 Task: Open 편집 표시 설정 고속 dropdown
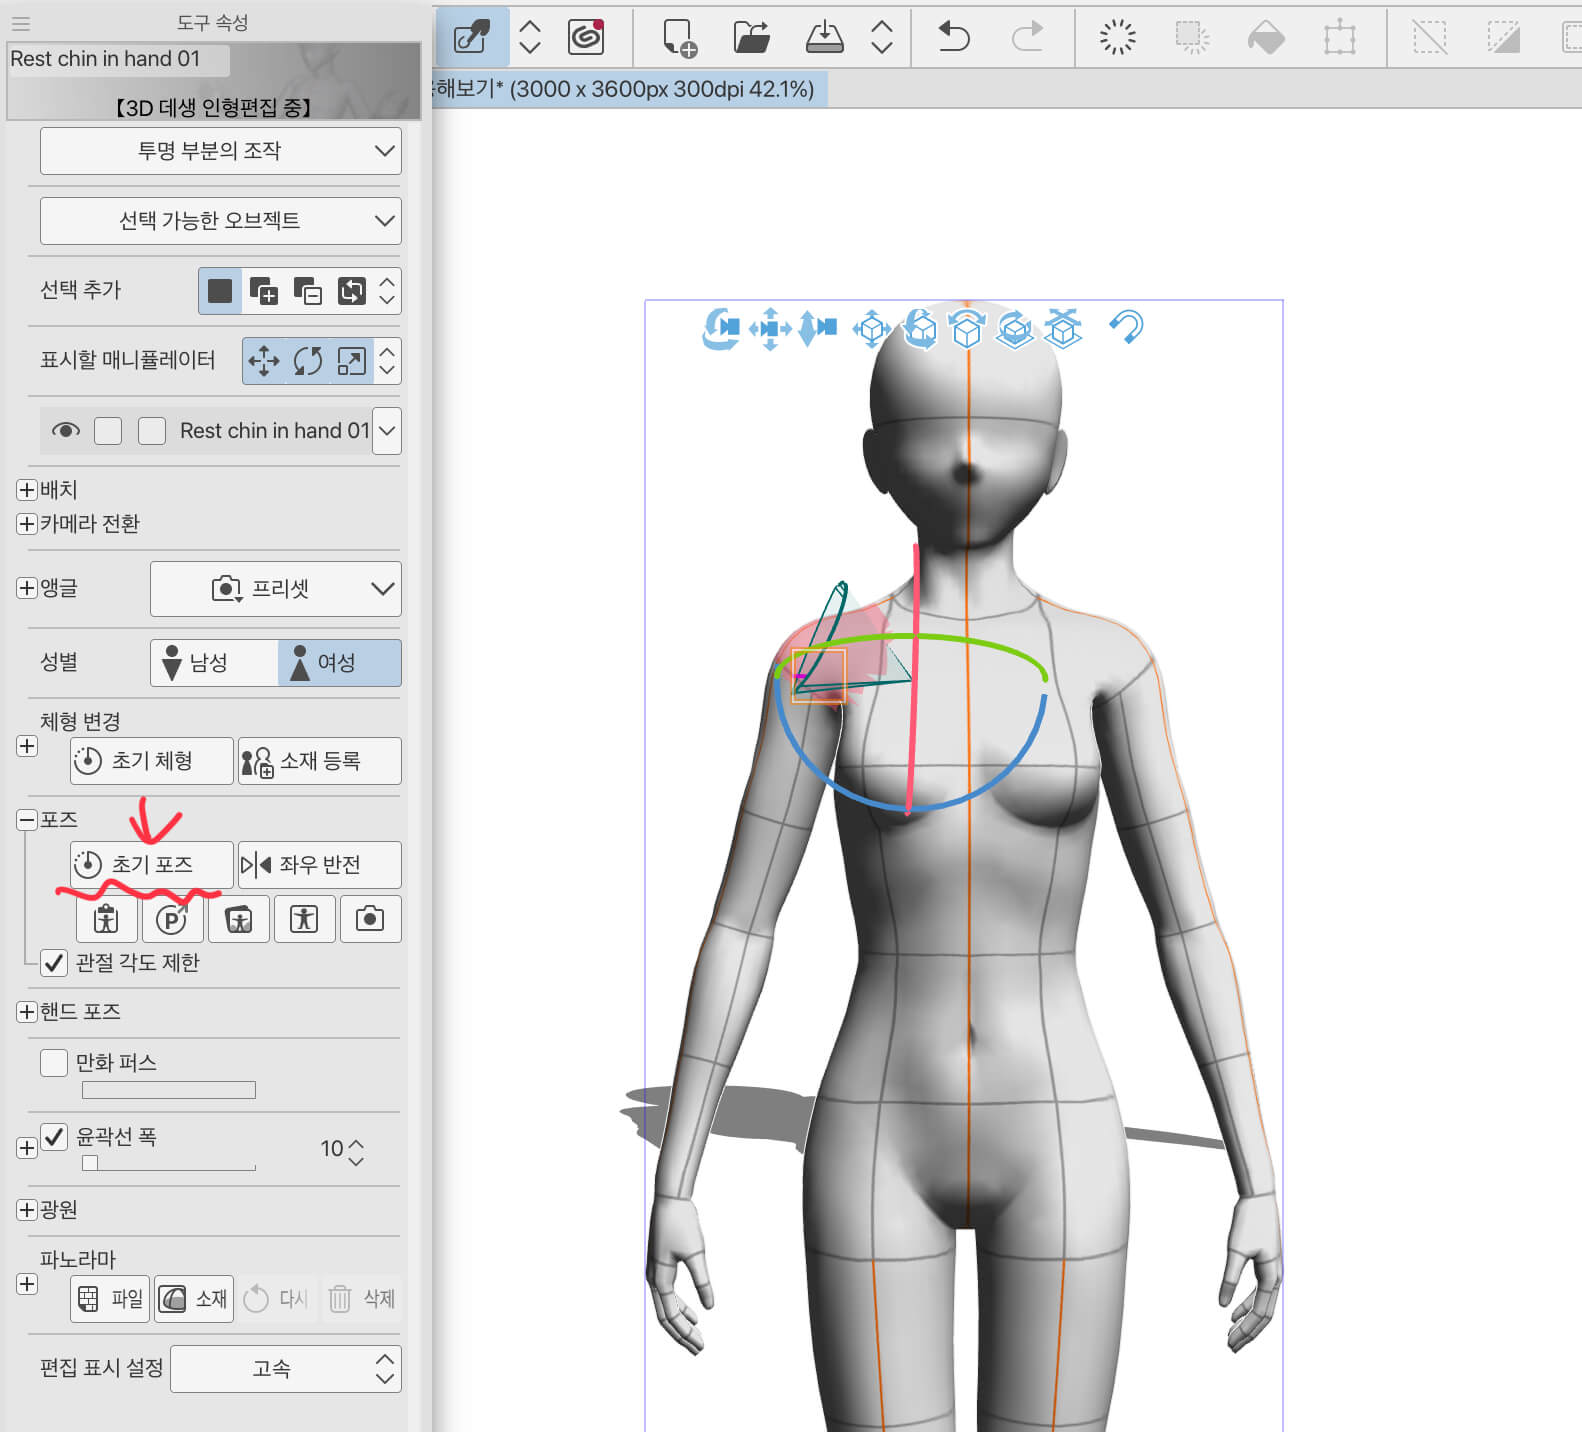point(286,1369)
